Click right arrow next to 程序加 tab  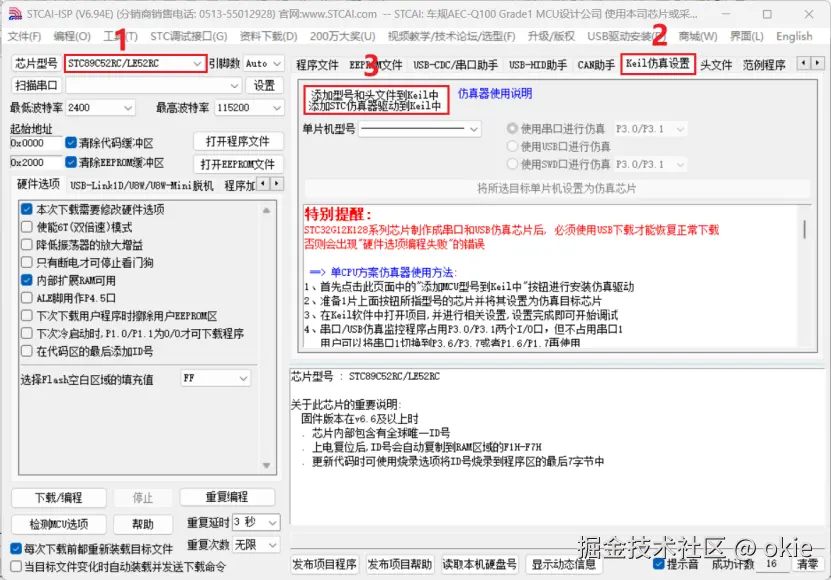(x=277, y=183)
